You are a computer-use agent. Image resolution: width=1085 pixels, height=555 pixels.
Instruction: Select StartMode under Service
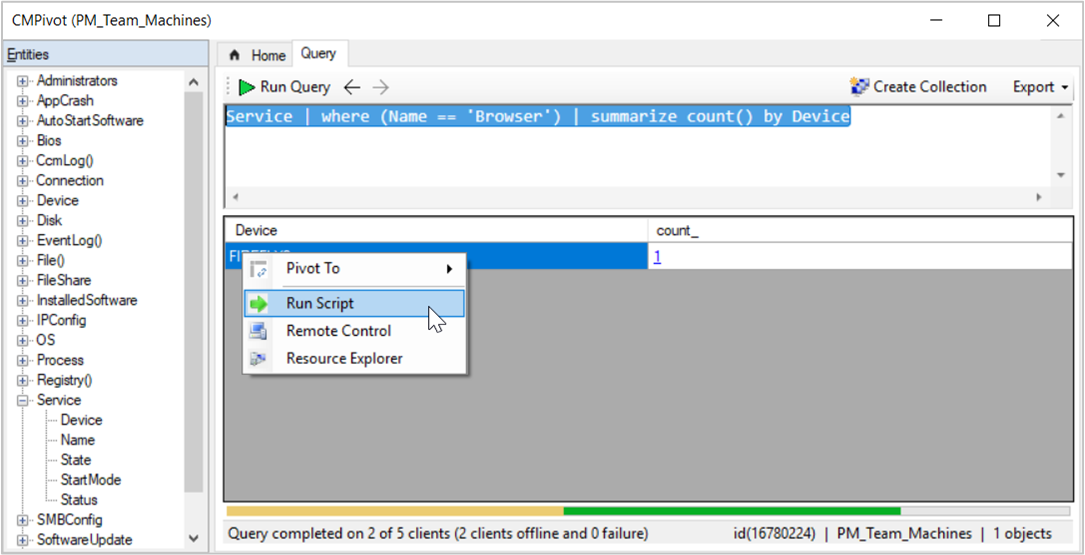(91, 480)
